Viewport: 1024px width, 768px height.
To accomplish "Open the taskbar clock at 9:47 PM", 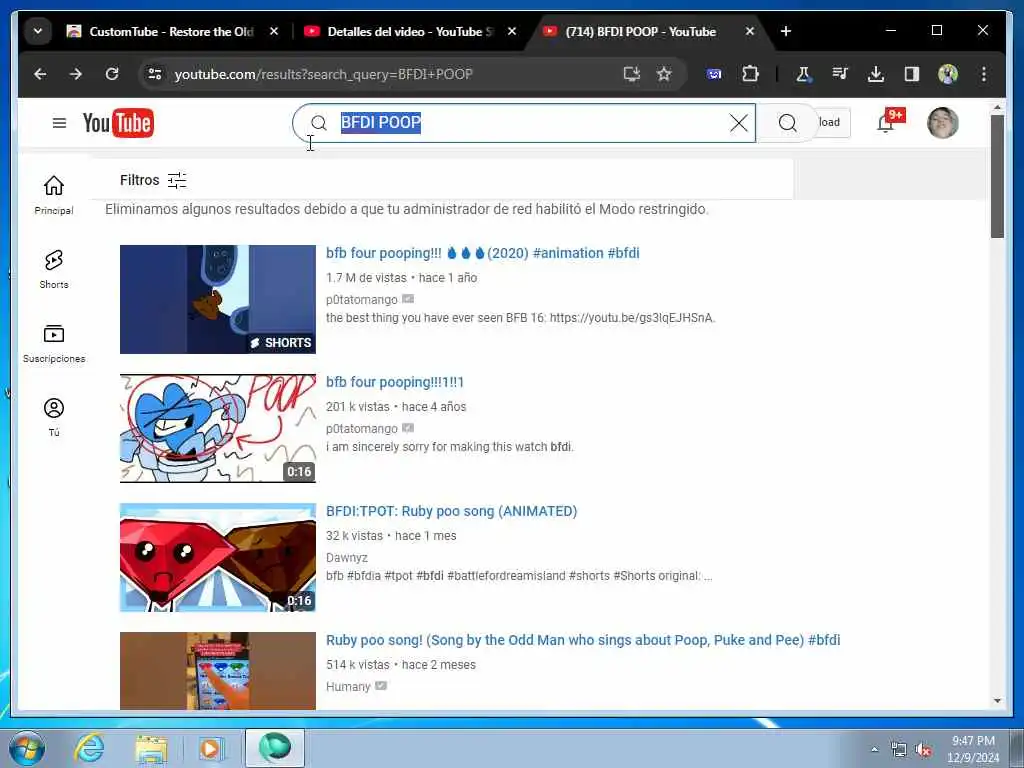I will [x=973, y=749].
